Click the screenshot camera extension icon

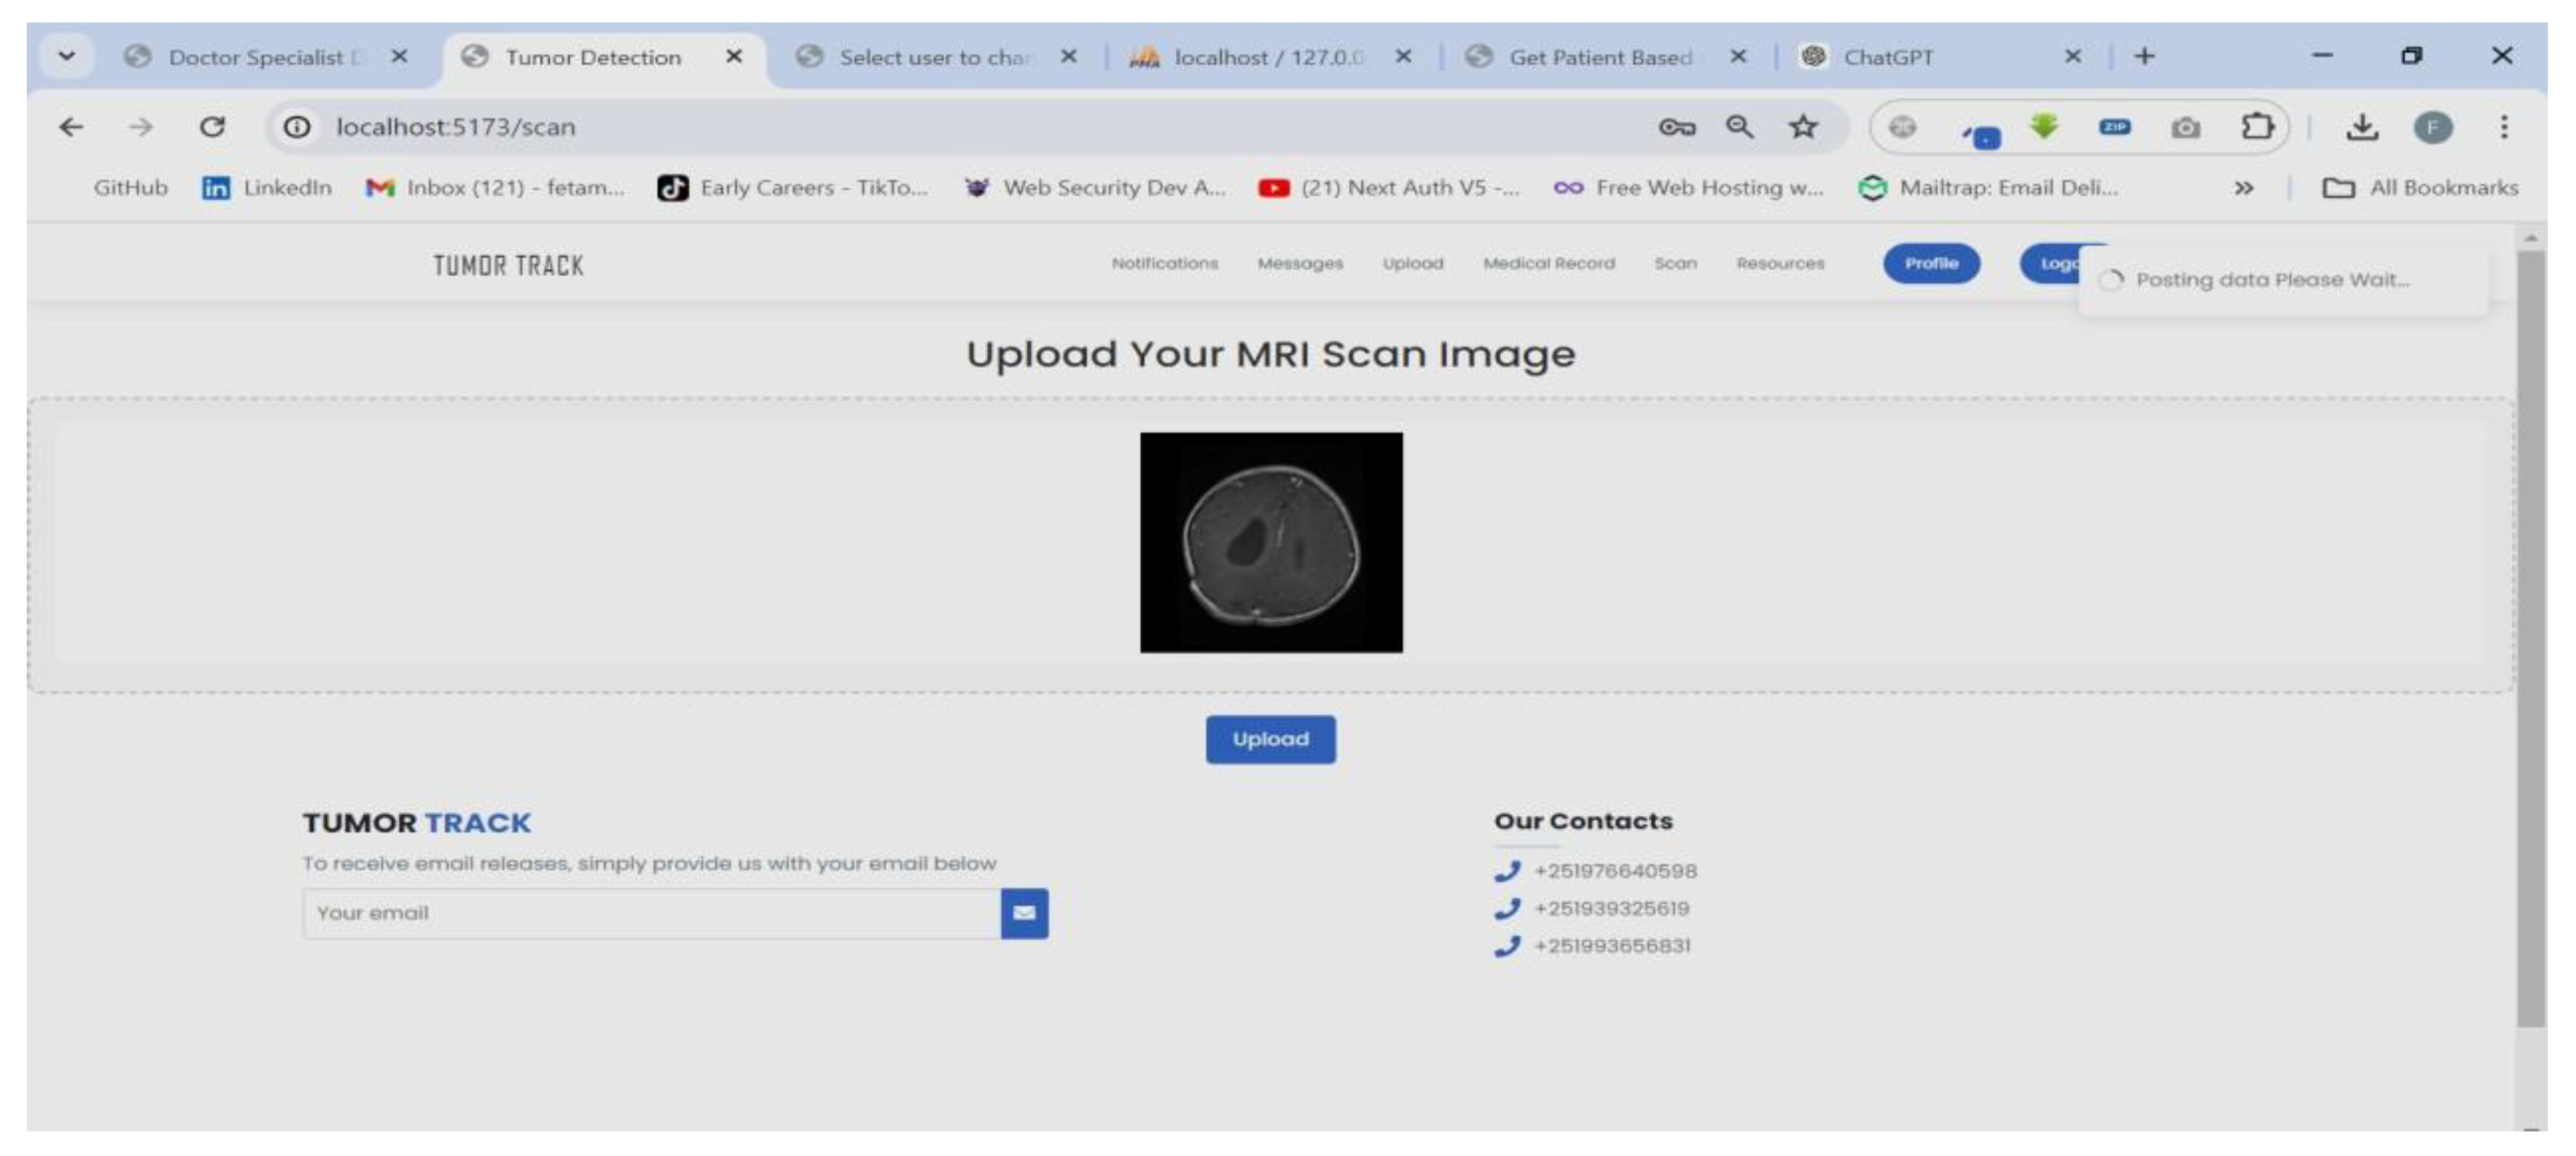[x=2186, y=127]
